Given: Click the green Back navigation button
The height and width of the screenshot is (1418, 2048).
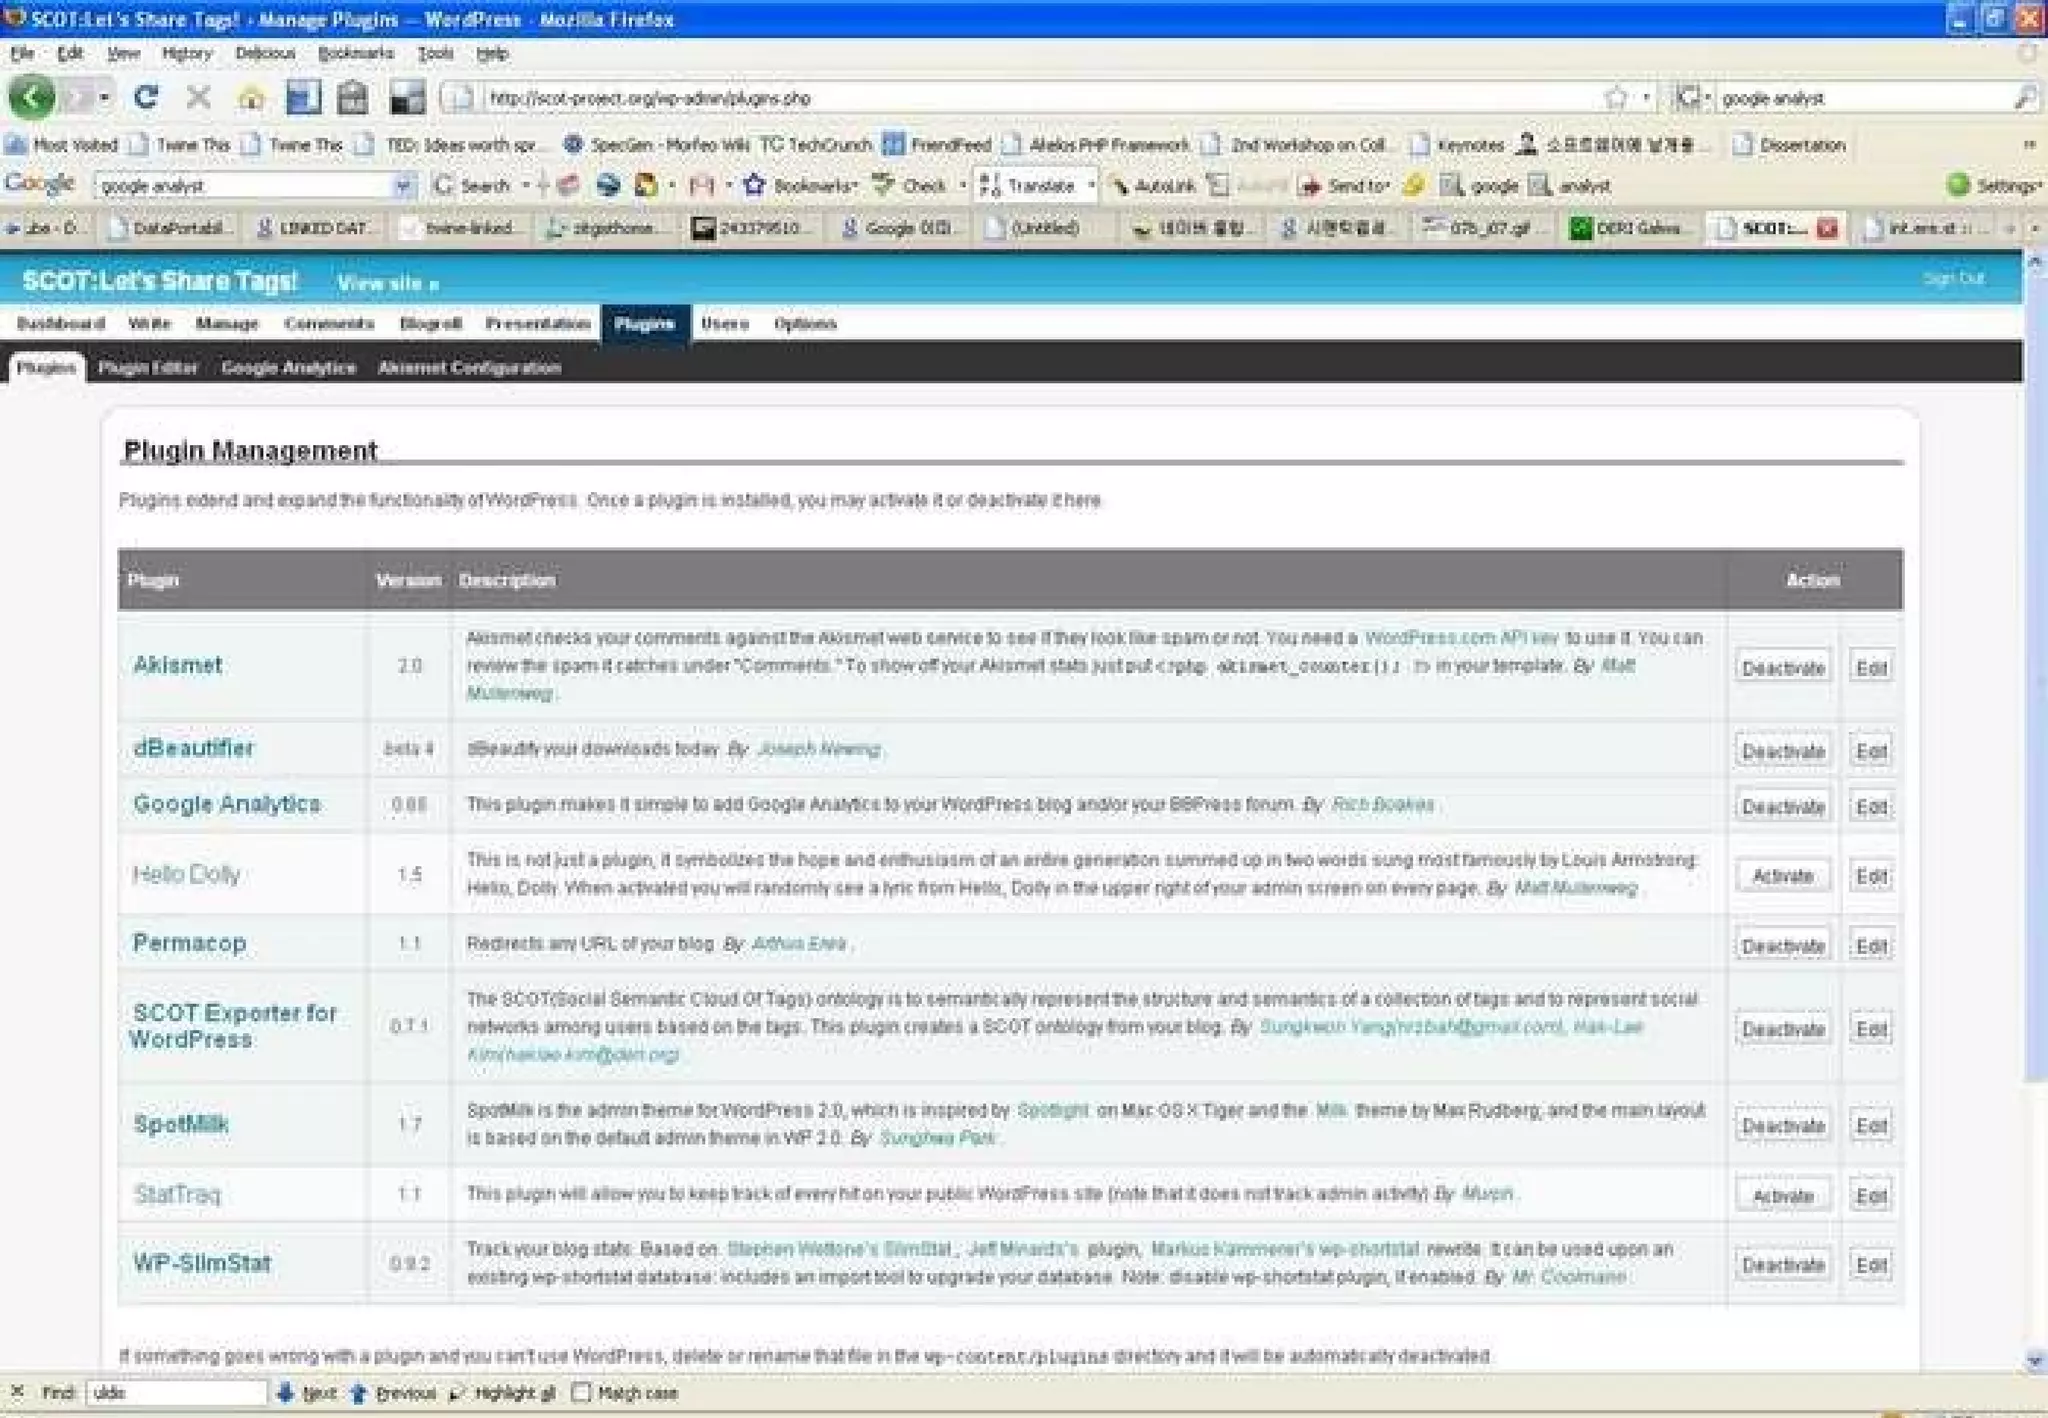Looking at the screenshot, I should click(32, 98).
